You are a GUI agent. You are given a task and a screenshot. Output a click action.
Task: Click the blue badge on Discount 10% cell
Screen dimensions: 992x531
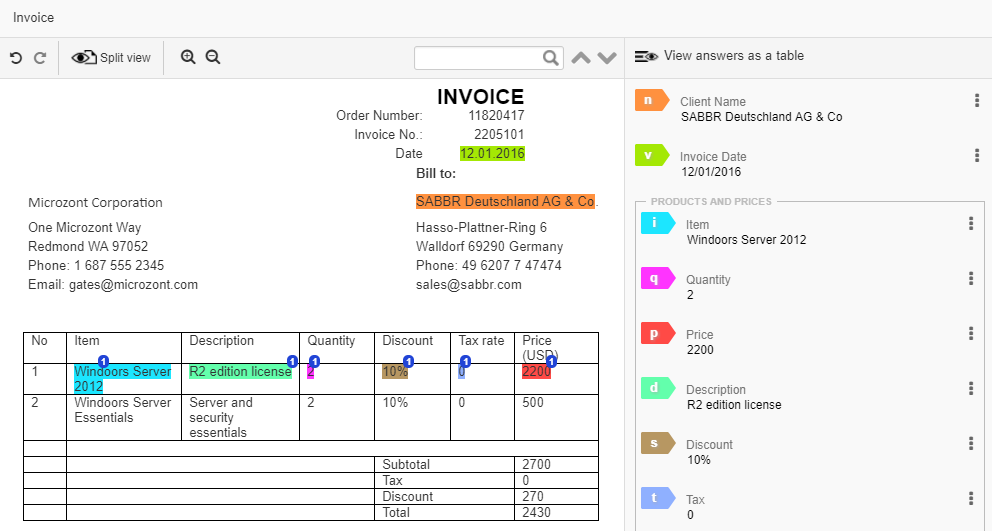pos(409,362)
